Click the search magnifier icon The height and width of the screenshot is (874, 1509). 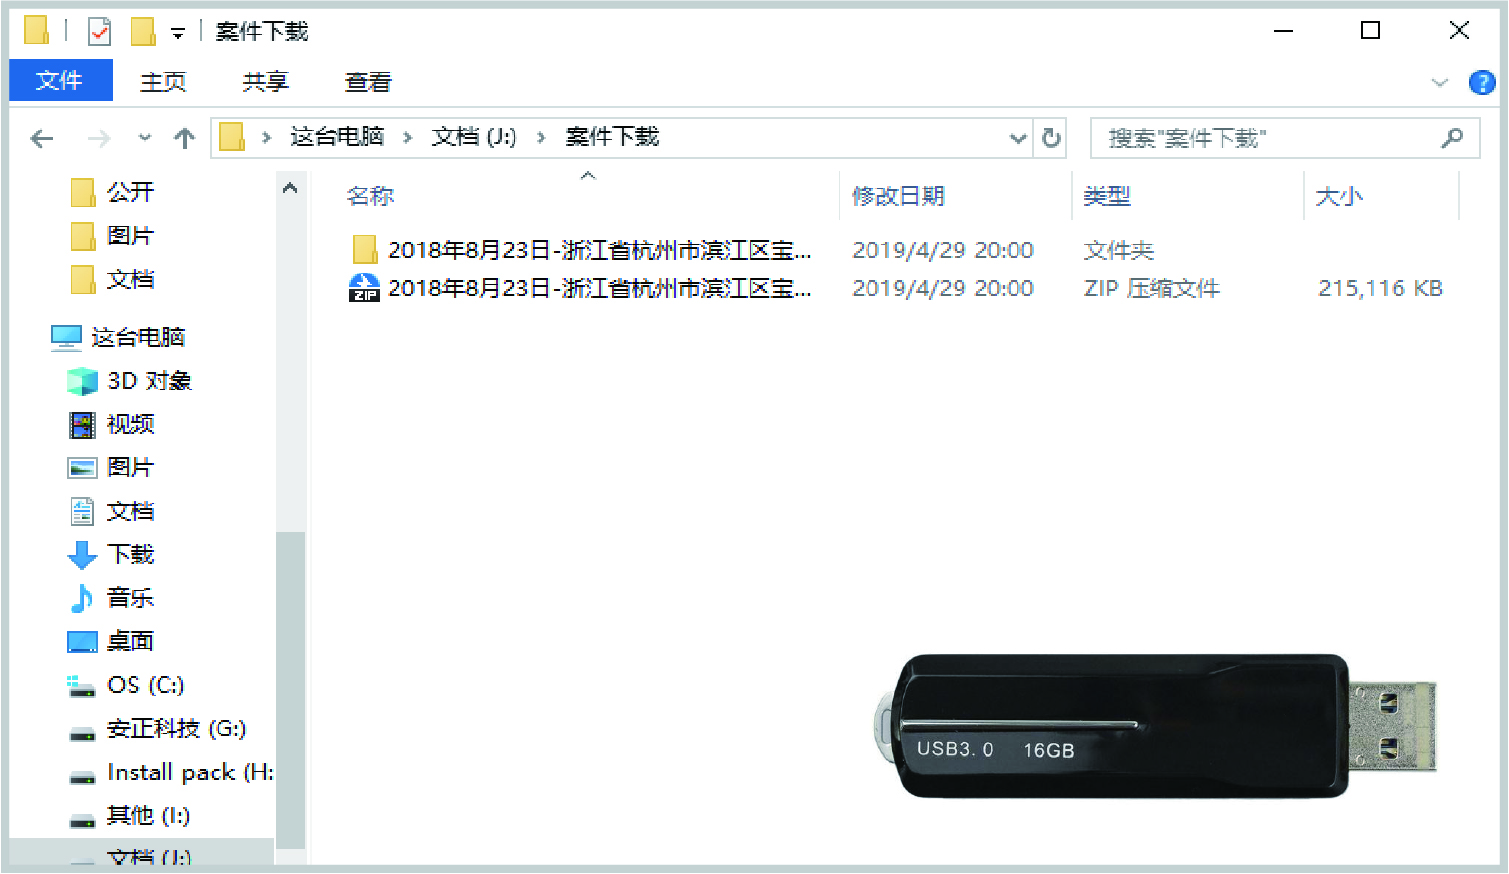(1452, 138)
